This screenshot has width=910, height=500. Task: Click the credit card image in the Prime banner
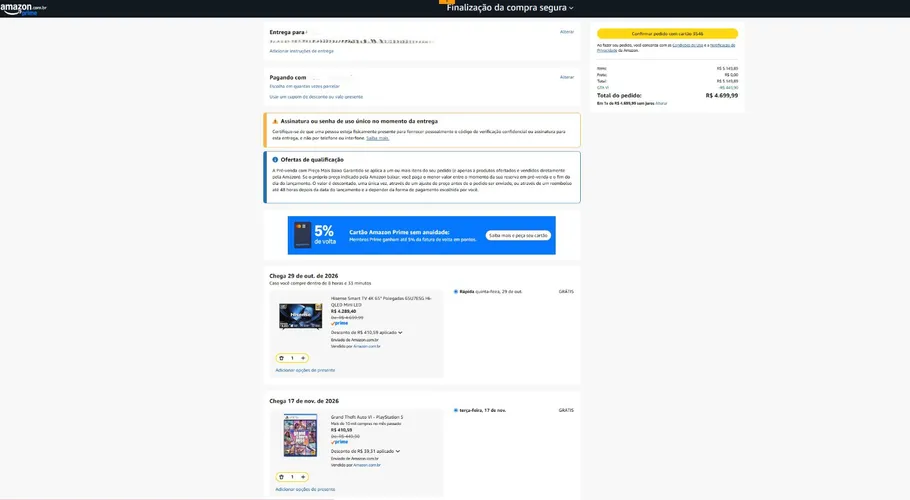(302, 235)
